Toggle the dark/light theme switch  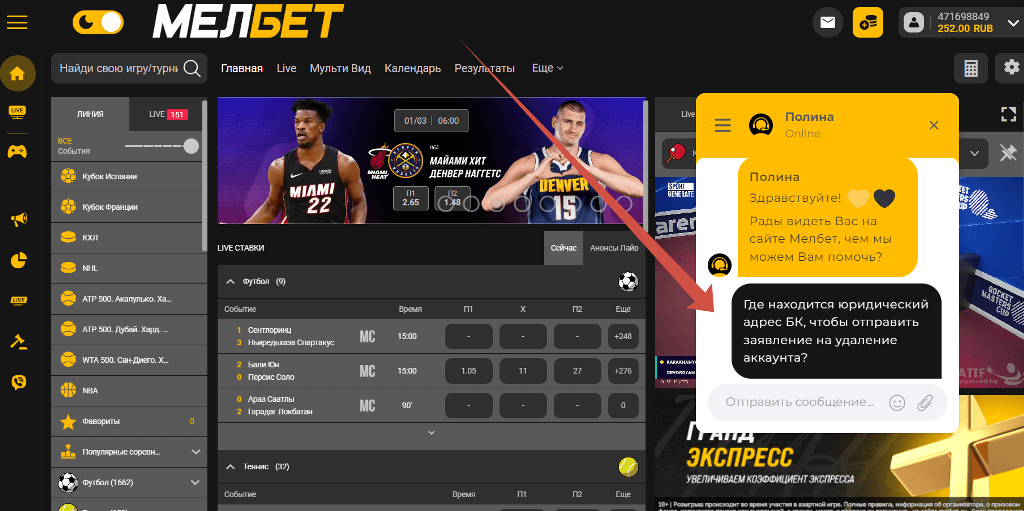click(99, 21)
